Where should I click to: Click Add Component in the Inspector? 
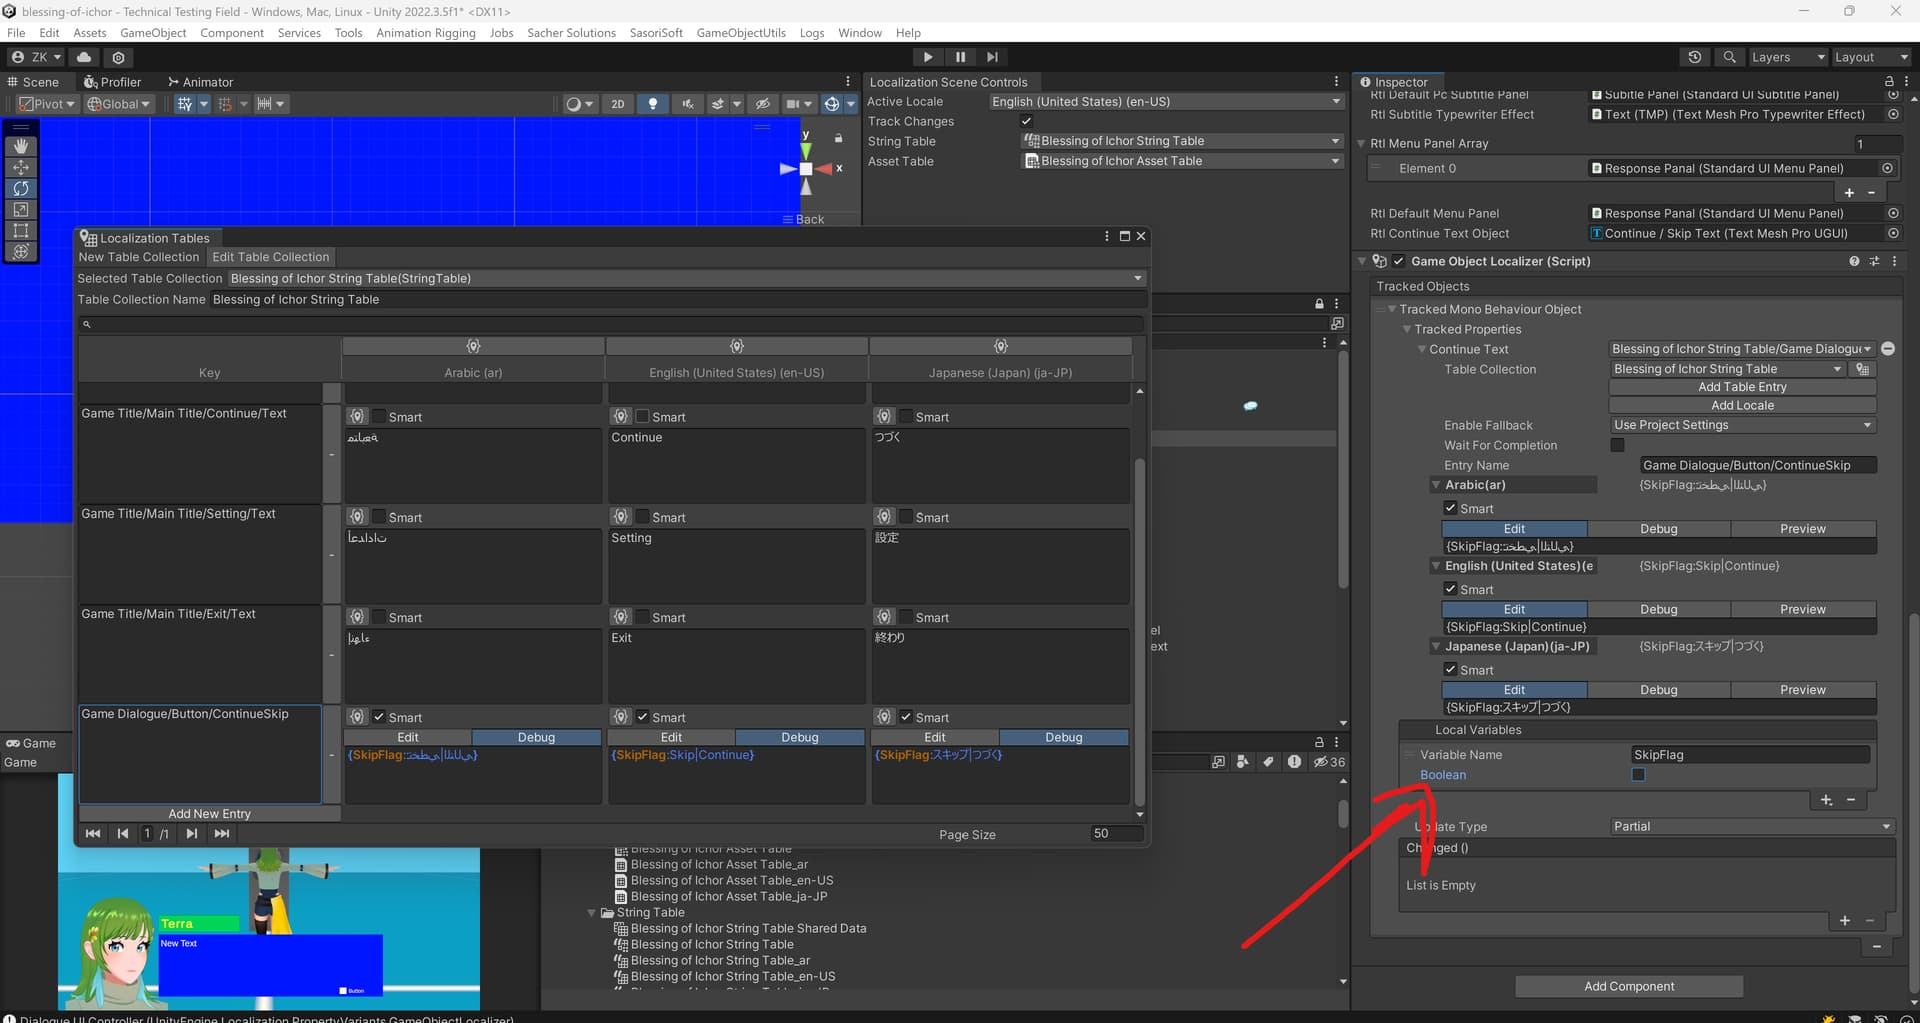(1628, 985)
